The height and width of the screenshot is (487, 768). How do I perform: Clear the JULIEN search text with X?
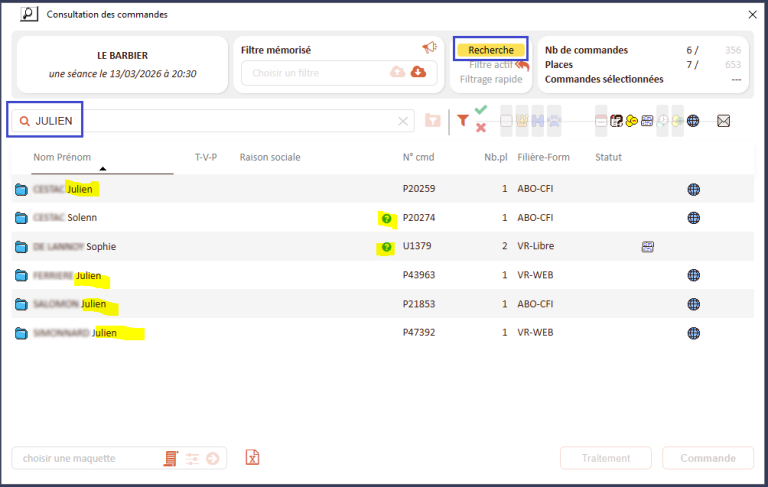coord(403,121)
